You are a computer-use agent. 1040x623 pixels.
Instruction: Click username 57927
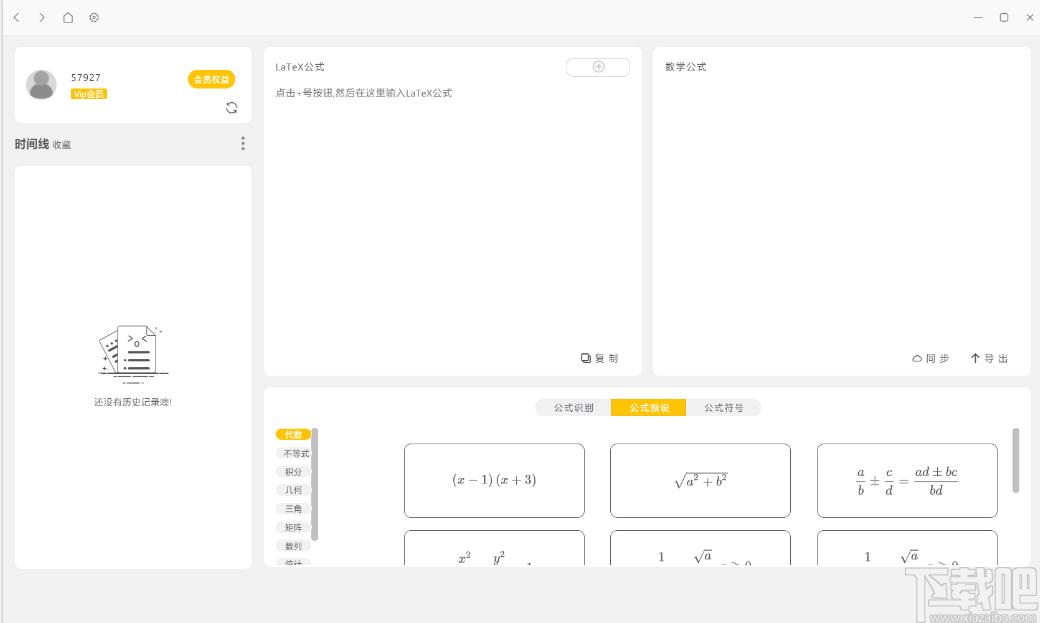(86, 78)
